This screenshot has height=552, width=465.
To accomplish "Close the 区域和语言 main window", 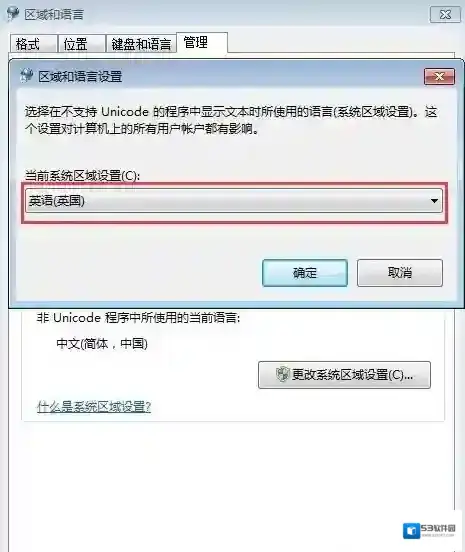I will pos(445,15).
